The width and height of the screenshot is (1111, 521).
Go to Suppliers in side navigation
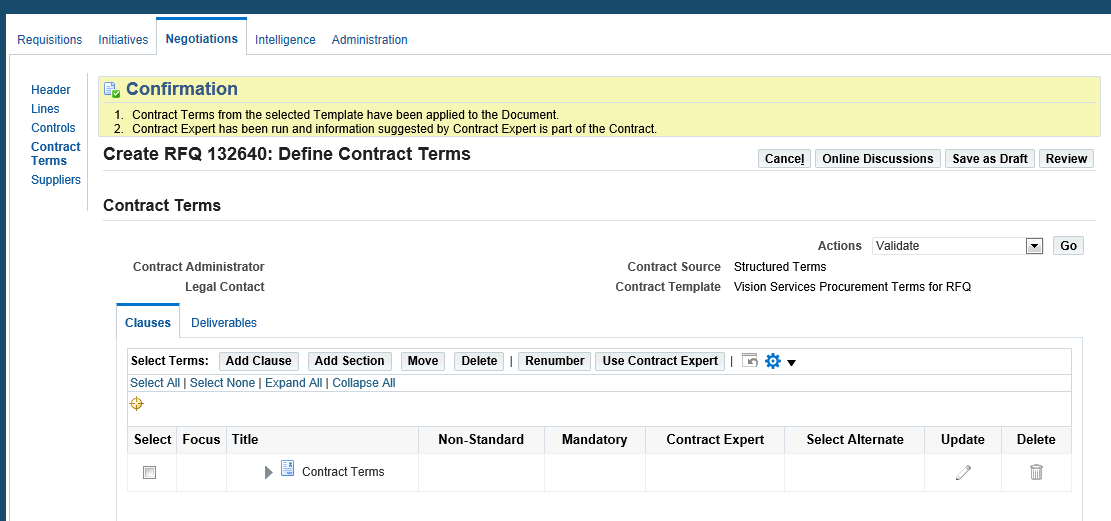[56, 180]
